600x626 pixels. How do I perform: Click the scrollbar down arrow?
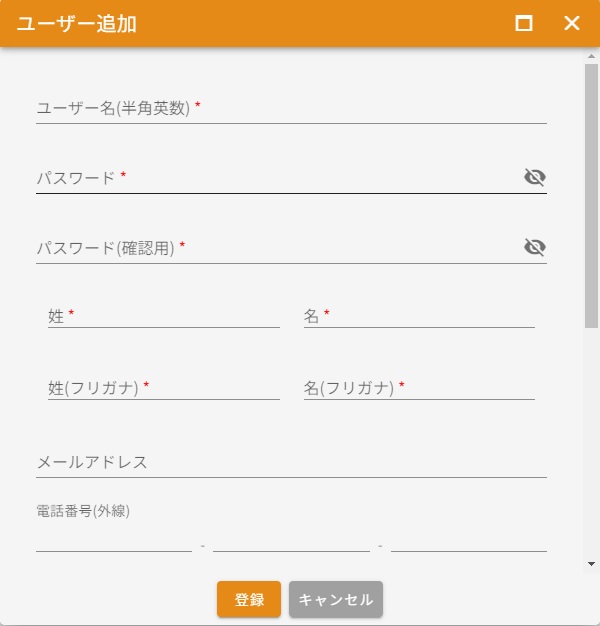pos(591,564)
